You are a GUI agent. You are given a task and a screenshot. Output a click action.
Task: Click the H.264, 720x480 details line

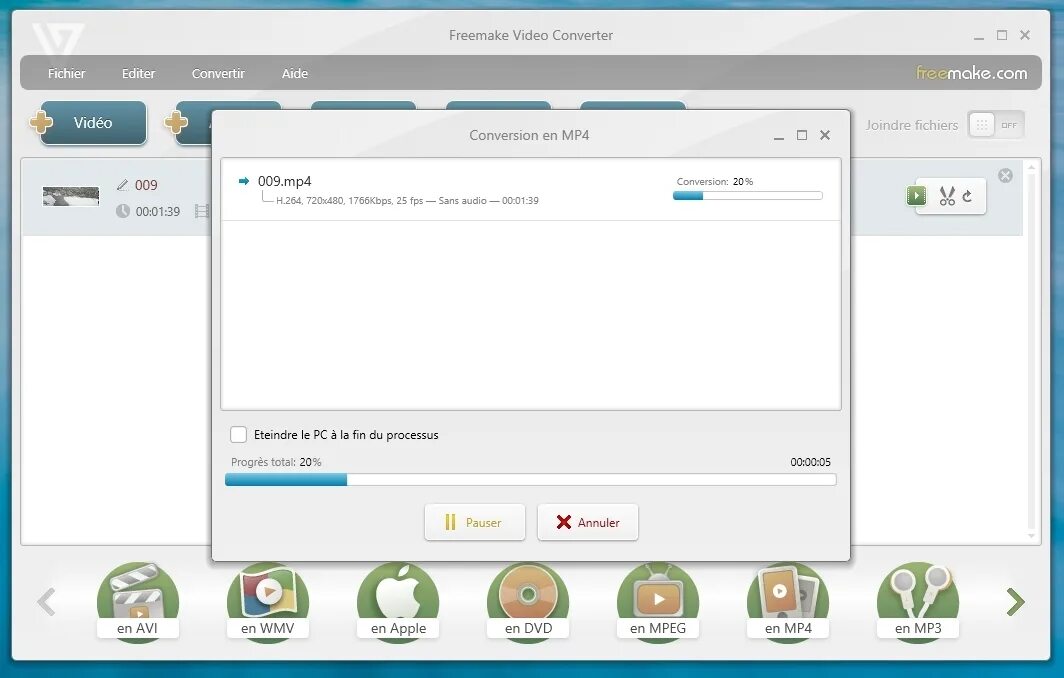click(x=407, y=200)
